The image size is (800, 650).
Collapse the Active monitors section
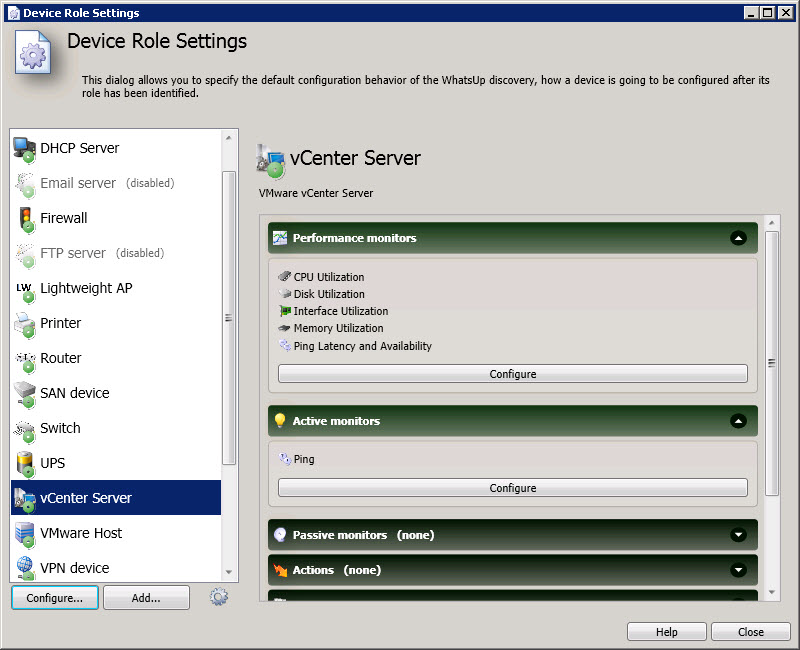(x=738, y=421)
